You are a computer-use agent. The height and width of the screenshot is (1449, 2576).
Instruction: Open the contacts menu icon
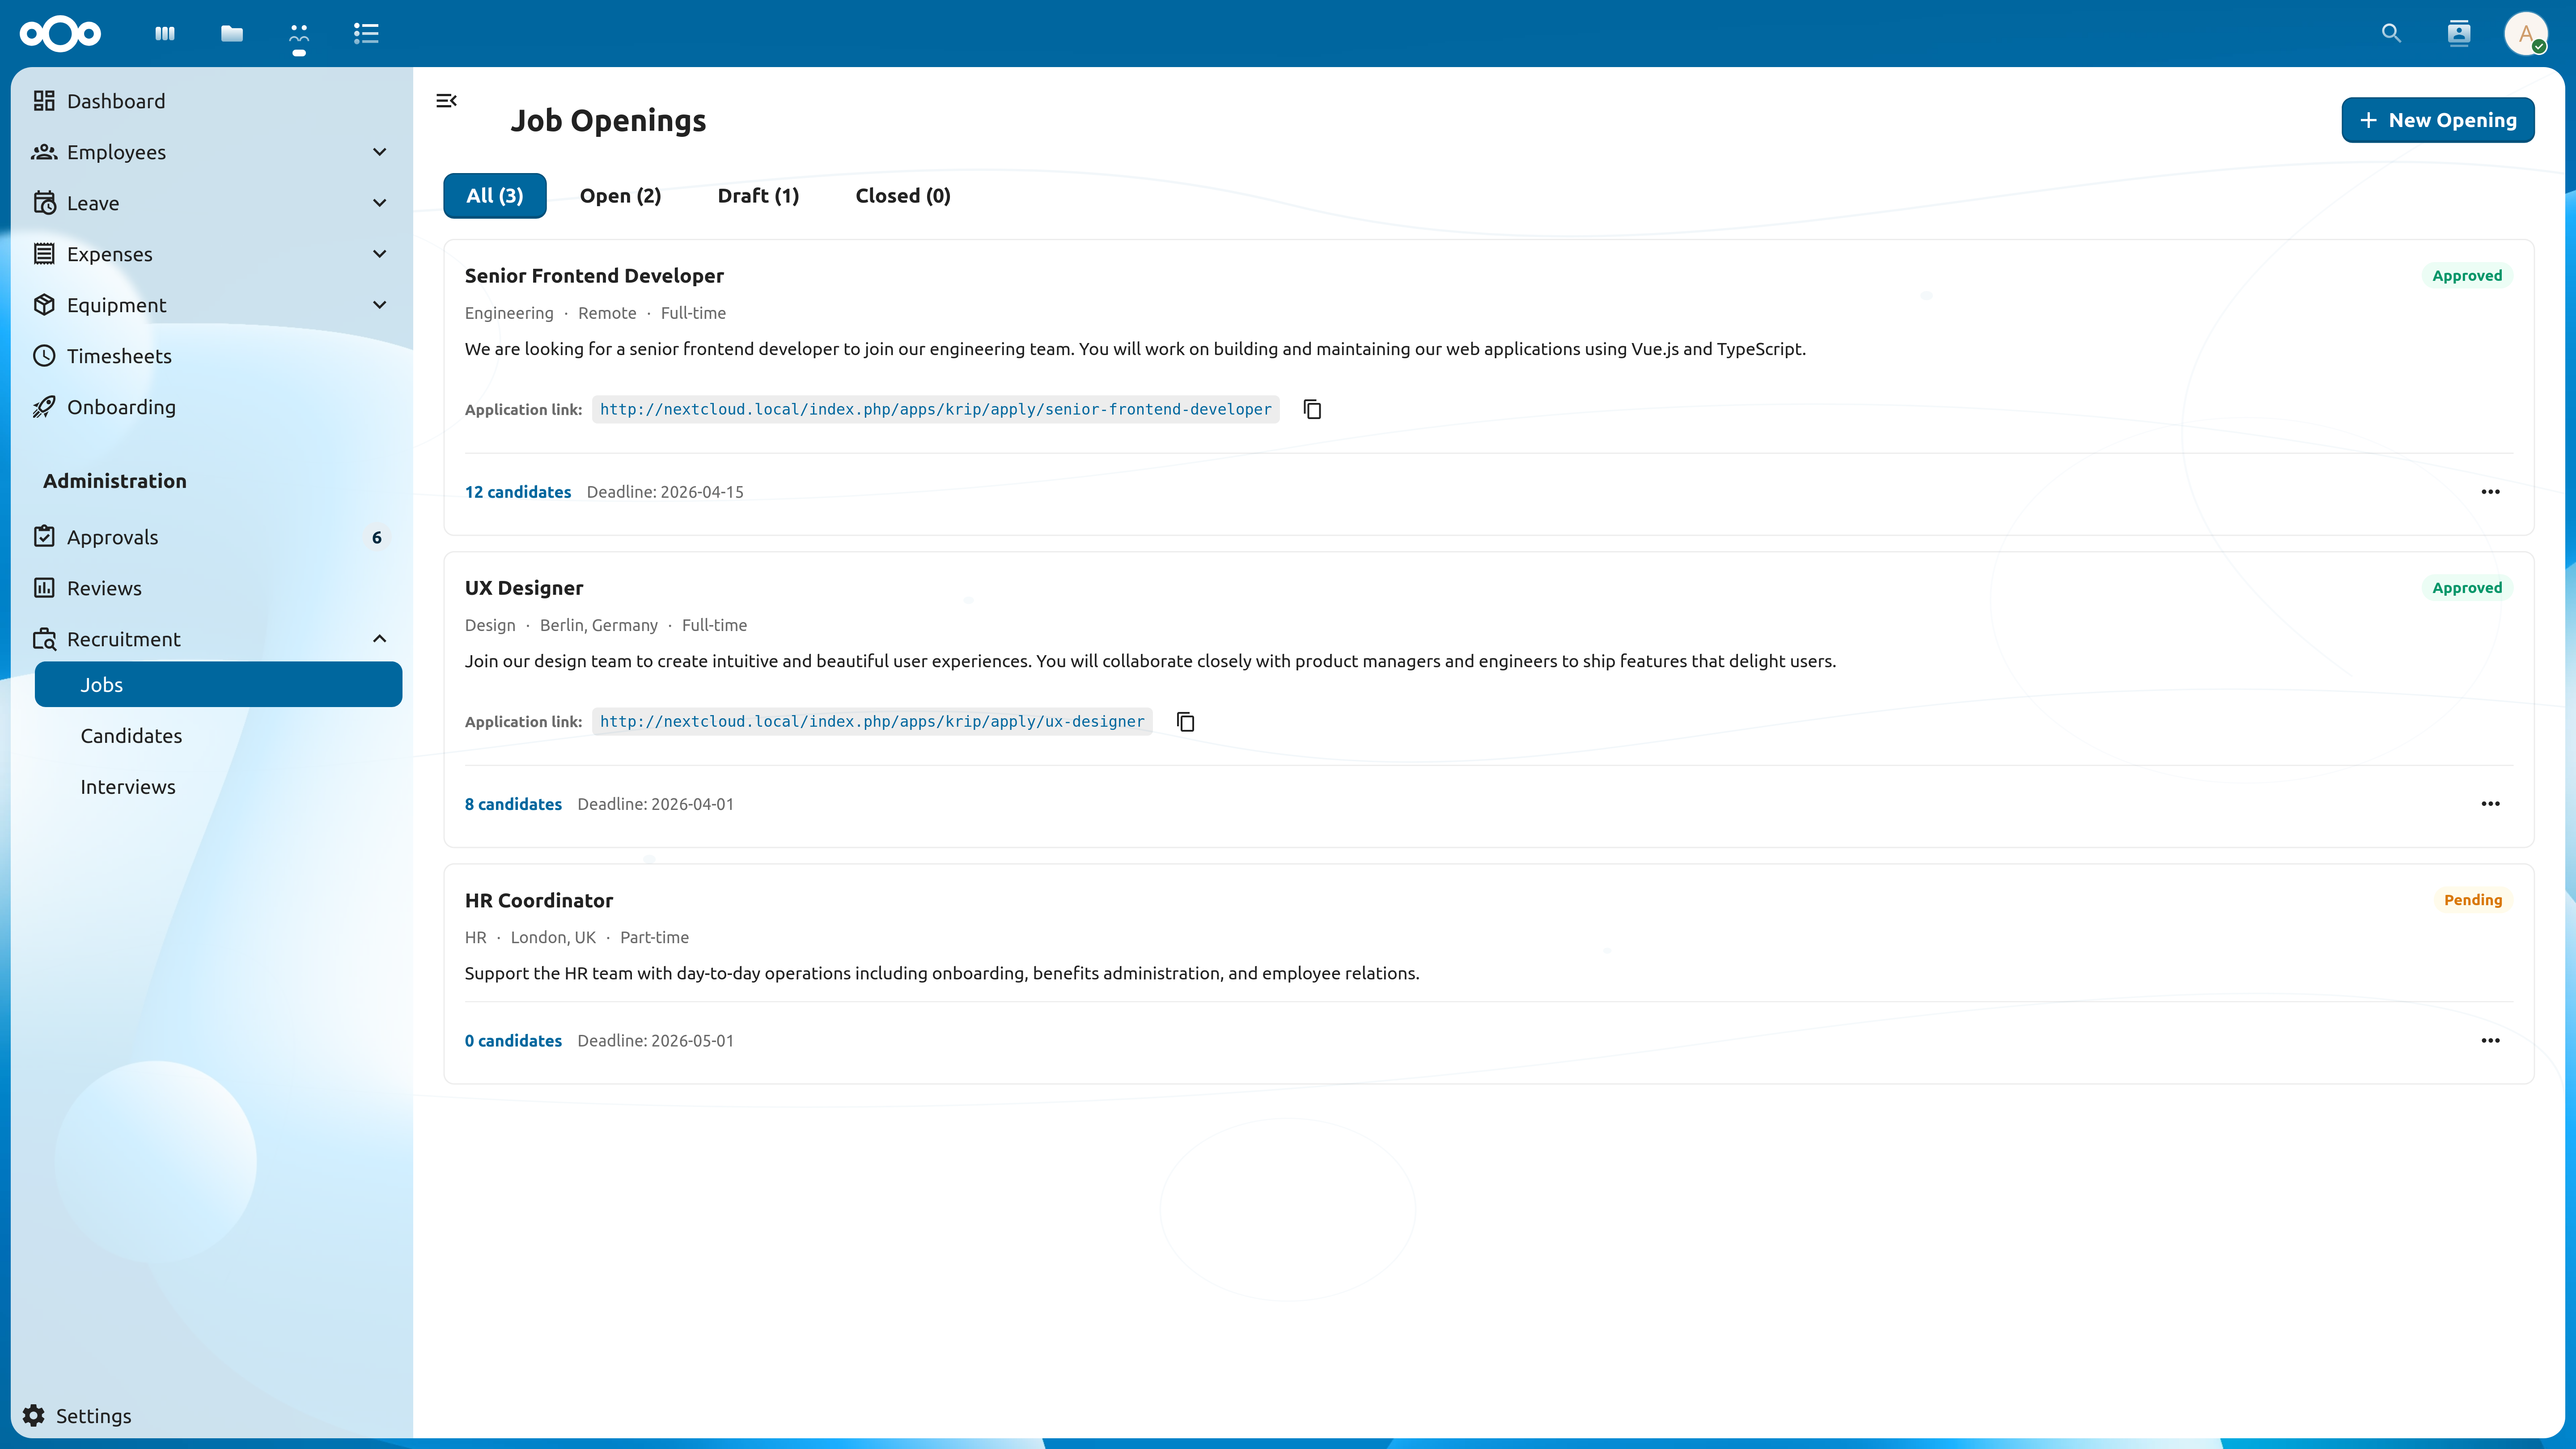point(2458,33)
